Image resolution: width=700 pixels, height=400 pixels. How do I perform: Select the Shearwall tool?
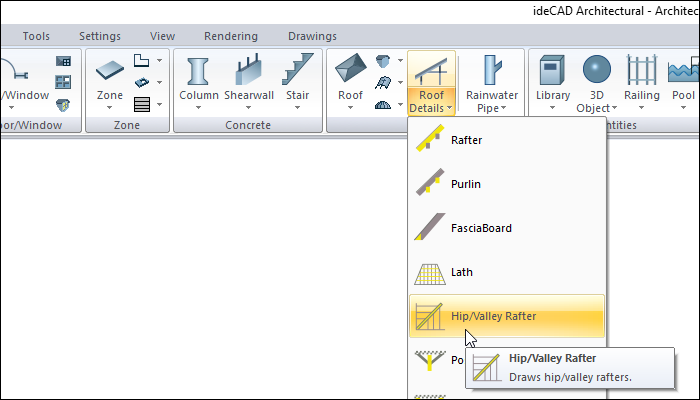[248, 72]
